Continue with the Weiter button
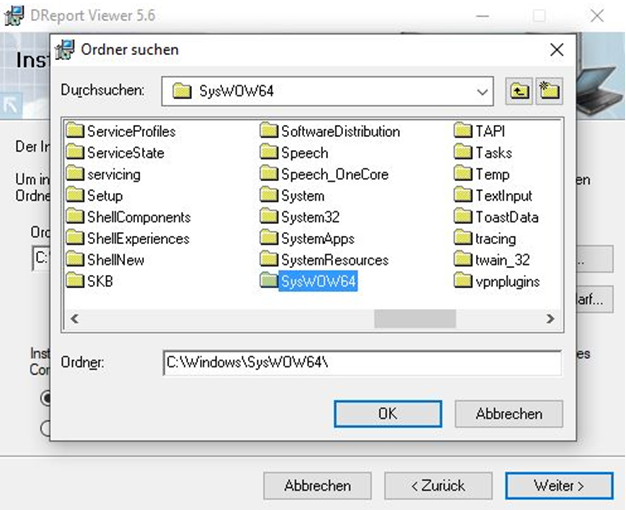This screenshot has width=626, height=510. [559, 486]
